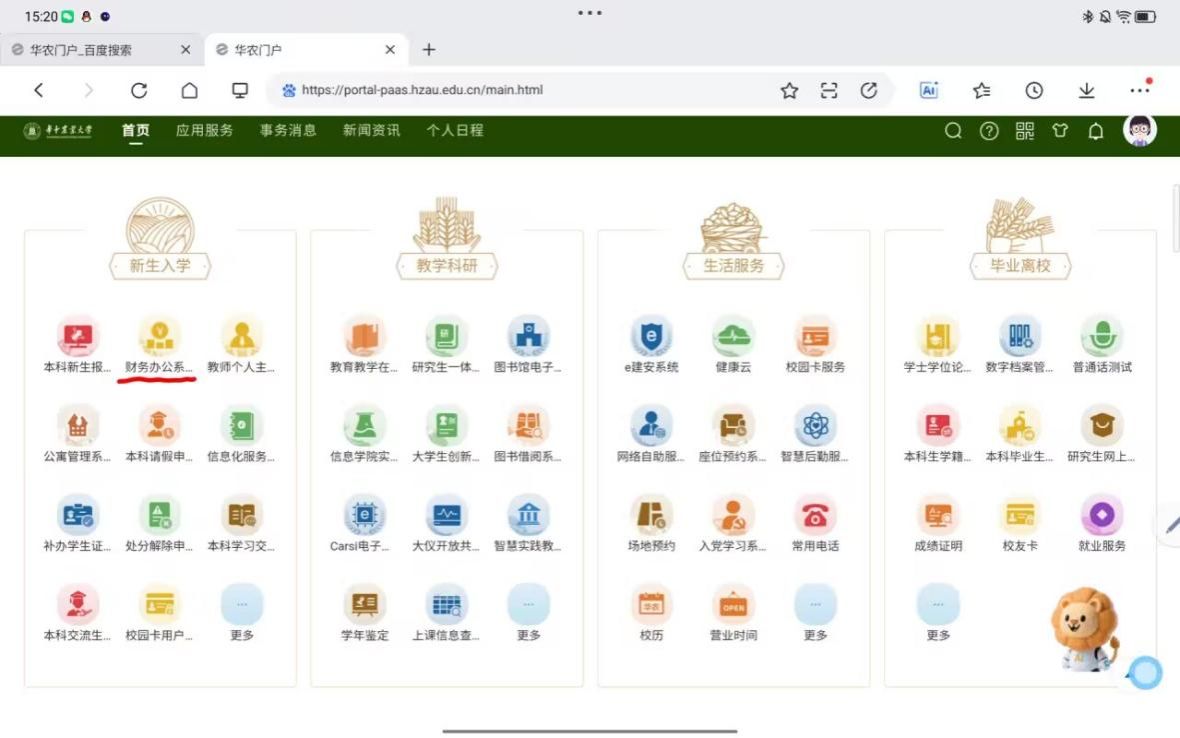Expand 更多 in 教学科研 section
Image resolution: width=1180 pixels, height=738 pixels.
[x=528, y=606]
